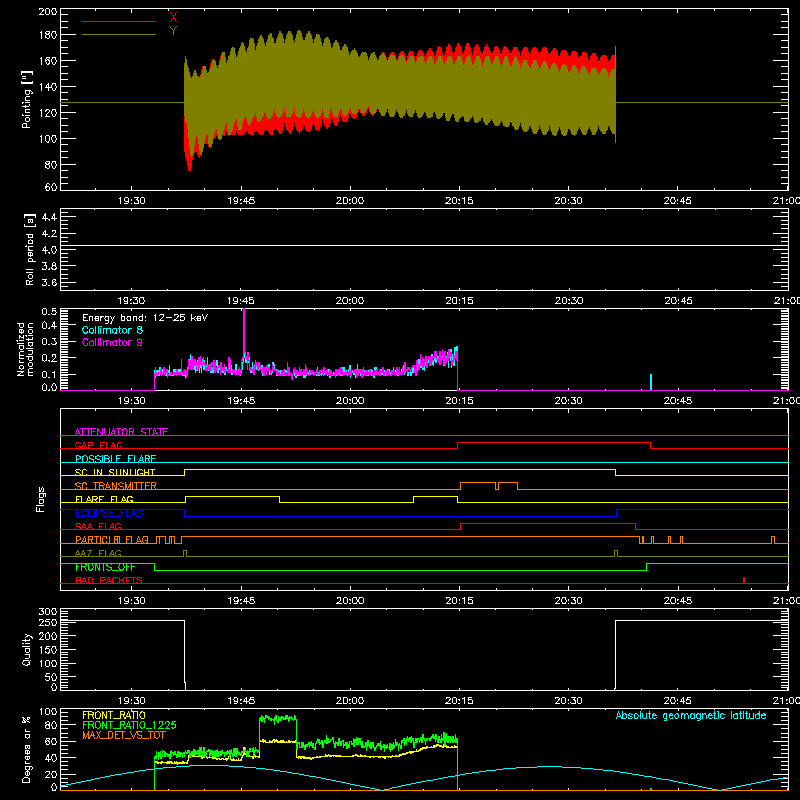Image resolution: width=800 pixels, height=800 pixels.
Task: Click the 'Collimator 8' legend label
Action: (x=112, y=330)
